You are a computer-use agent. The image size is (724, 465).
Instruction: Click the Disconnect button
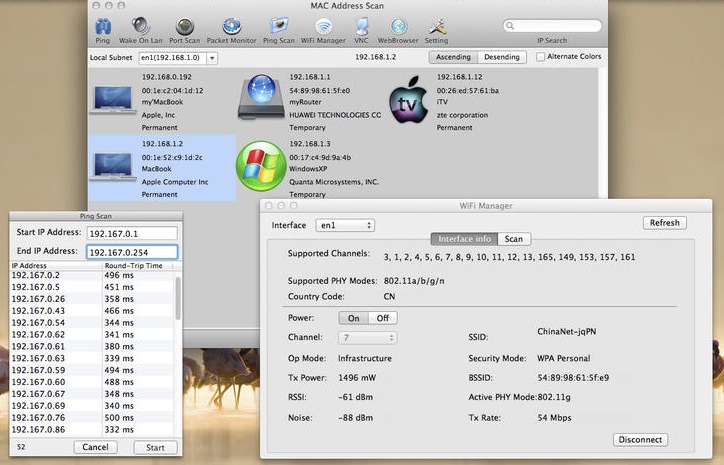coord(640,440)
